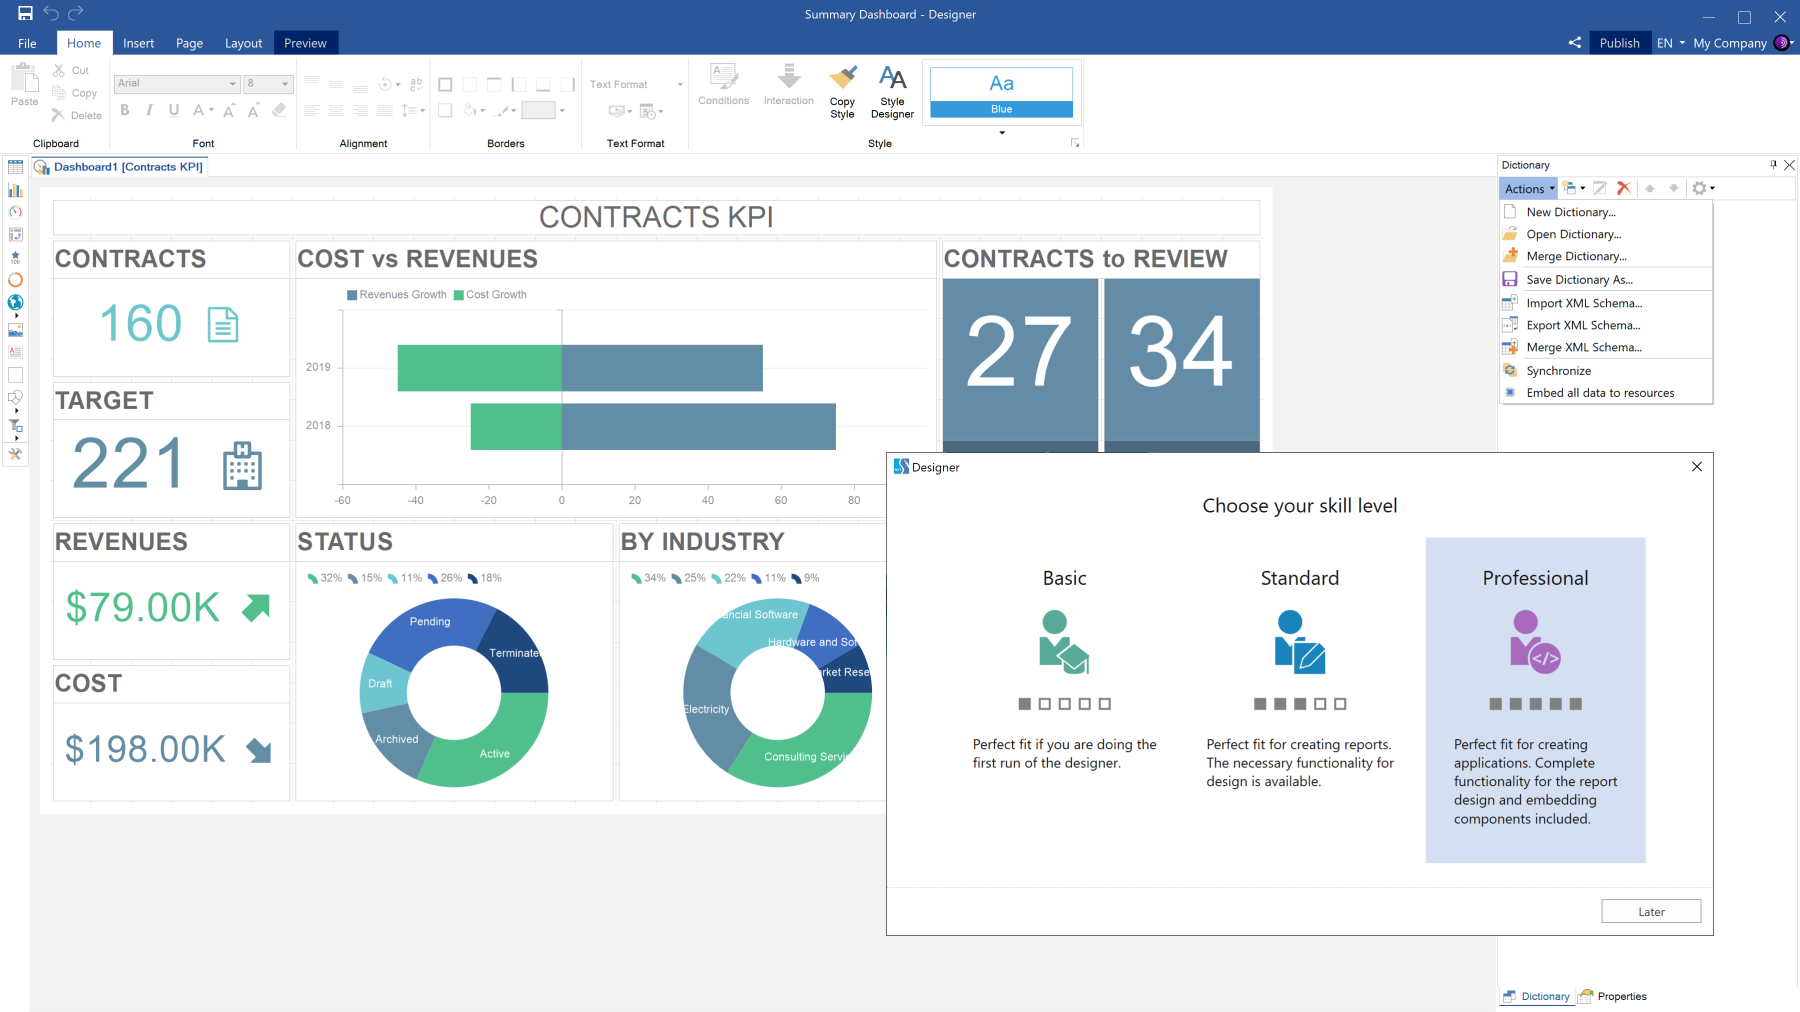Image resolution: width=1800 pixels, height=1012 pixels.
Task: Toggle the top border in Borders group
Action: coord(494,85)
